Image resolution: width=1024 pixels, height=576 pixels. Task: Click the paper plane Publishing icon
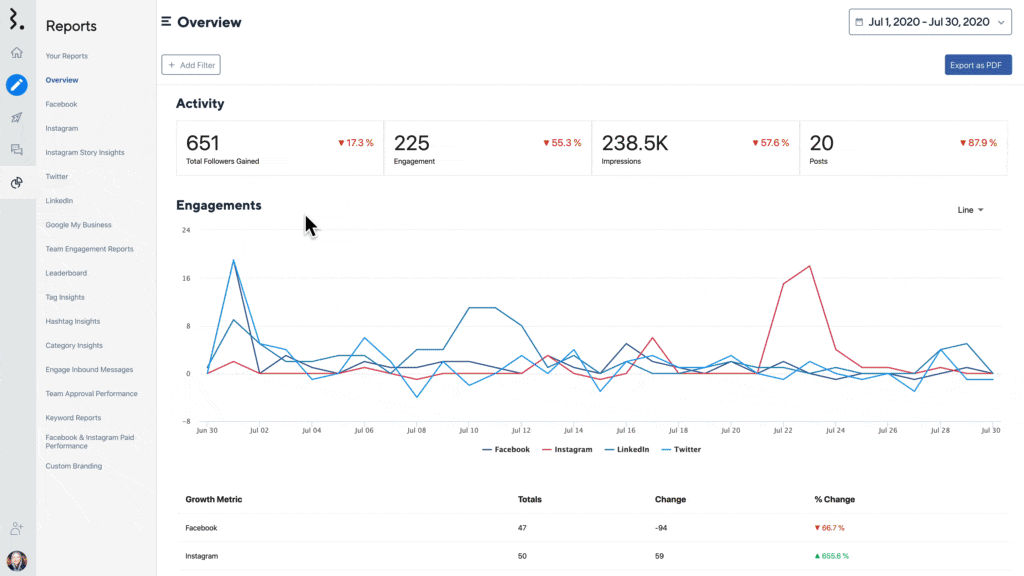[x=16, y=118]
